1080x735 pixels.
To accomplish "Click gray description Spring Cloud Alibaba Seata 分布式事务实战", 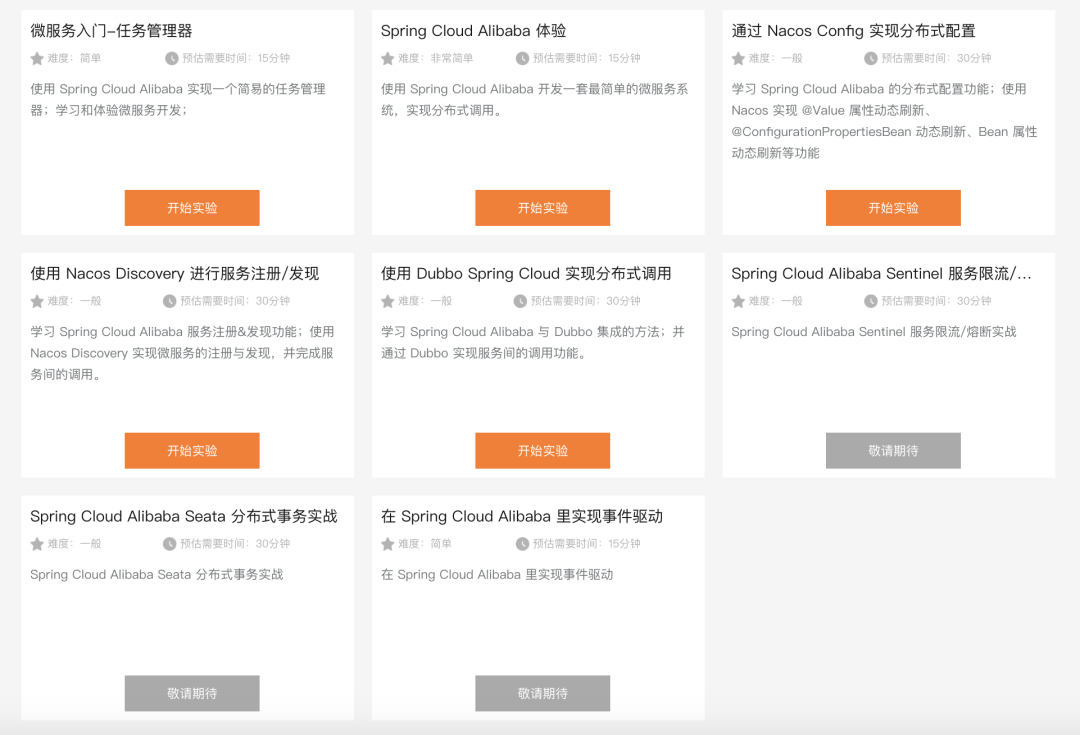I will tap(157, 574).
